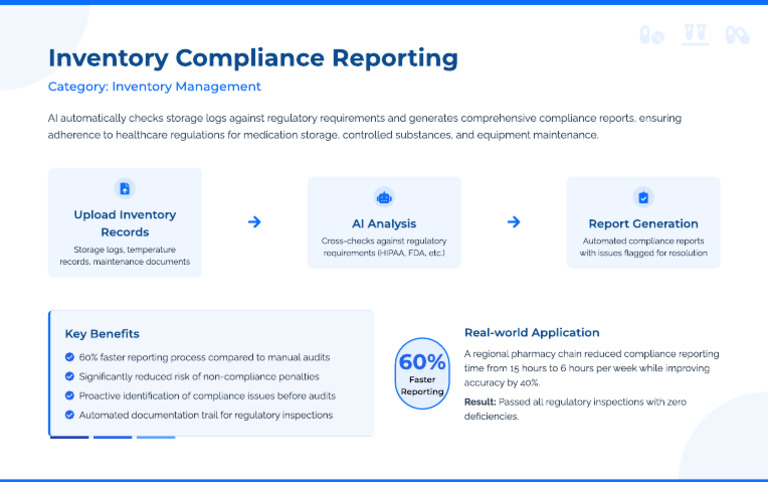Click the checkmark beside Proactive identification of compliance issues
This screenshot has height=482, width=768.
click(x=70, y=395)
